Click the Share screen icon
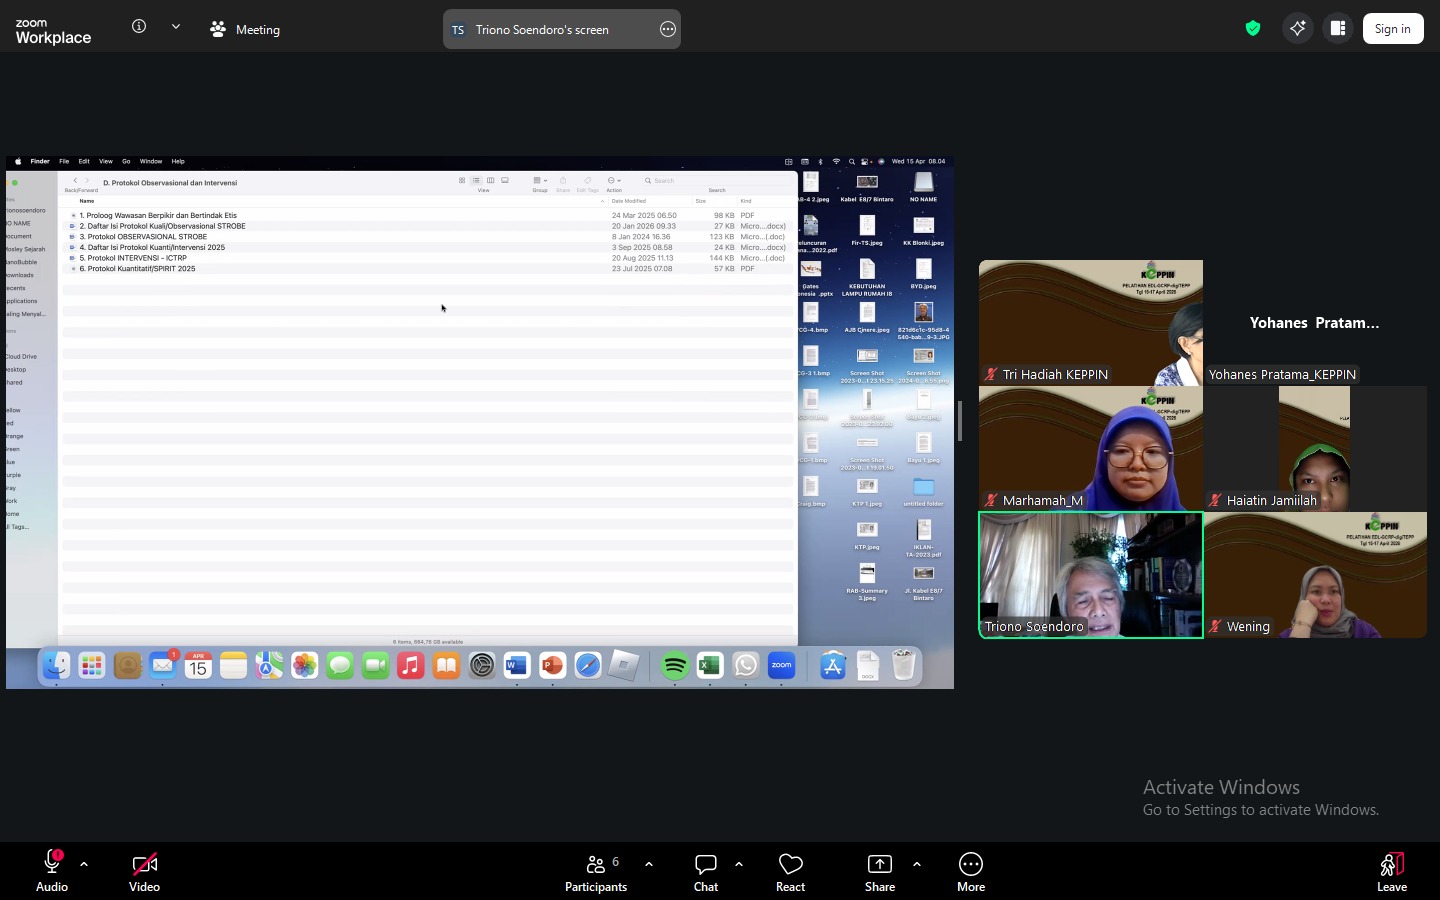 click(879, 865)
